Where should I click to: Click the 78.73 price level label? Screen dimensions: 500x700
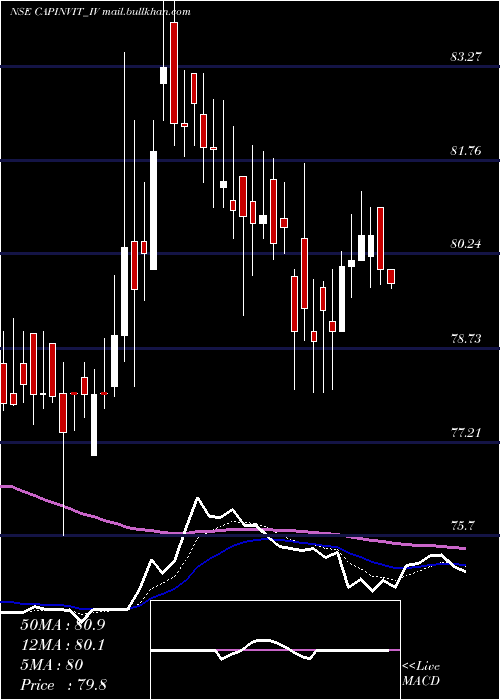pos(466,339)
